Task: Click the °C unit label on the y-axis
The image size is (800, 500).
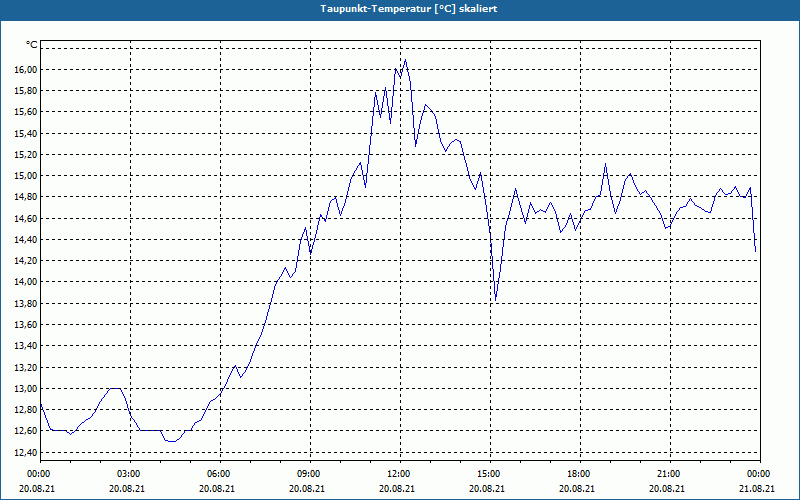Action: point(32,45)
